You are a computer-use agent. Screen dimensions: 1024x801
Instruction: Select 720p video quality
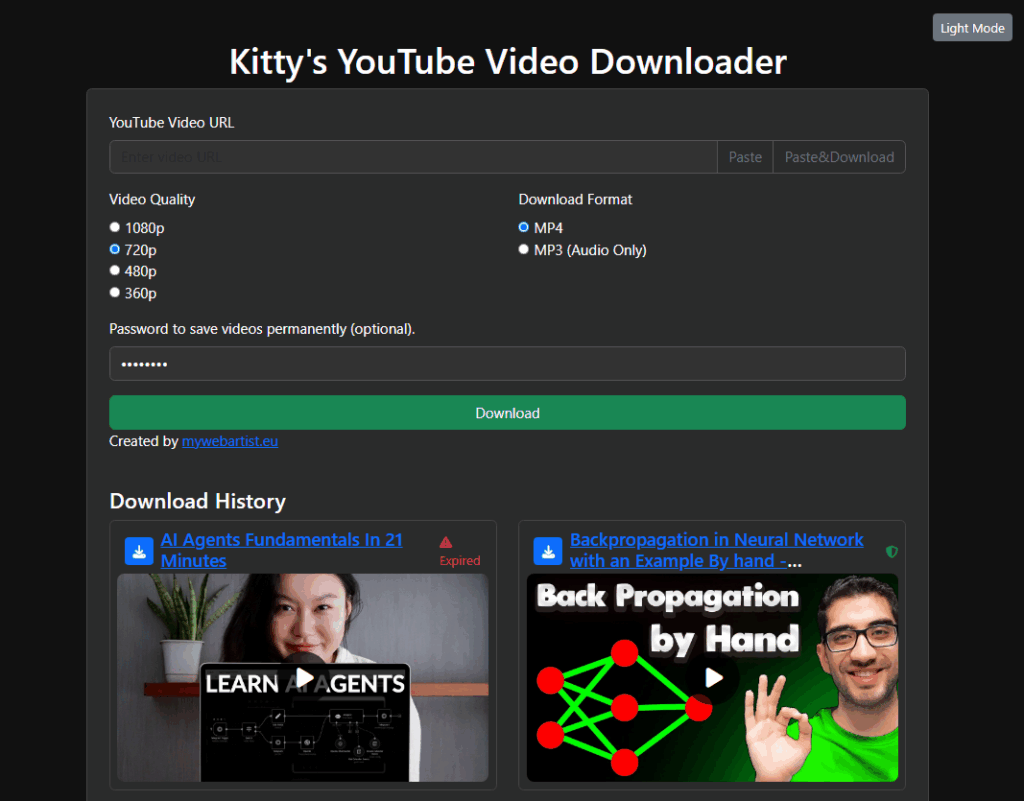115,250
